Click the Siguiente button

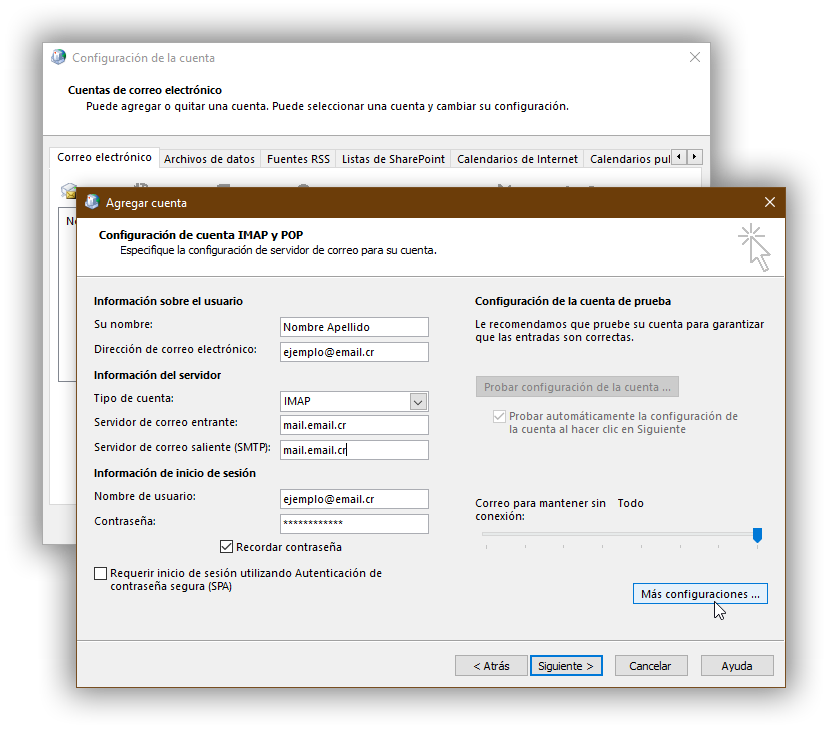click(566, 665)
